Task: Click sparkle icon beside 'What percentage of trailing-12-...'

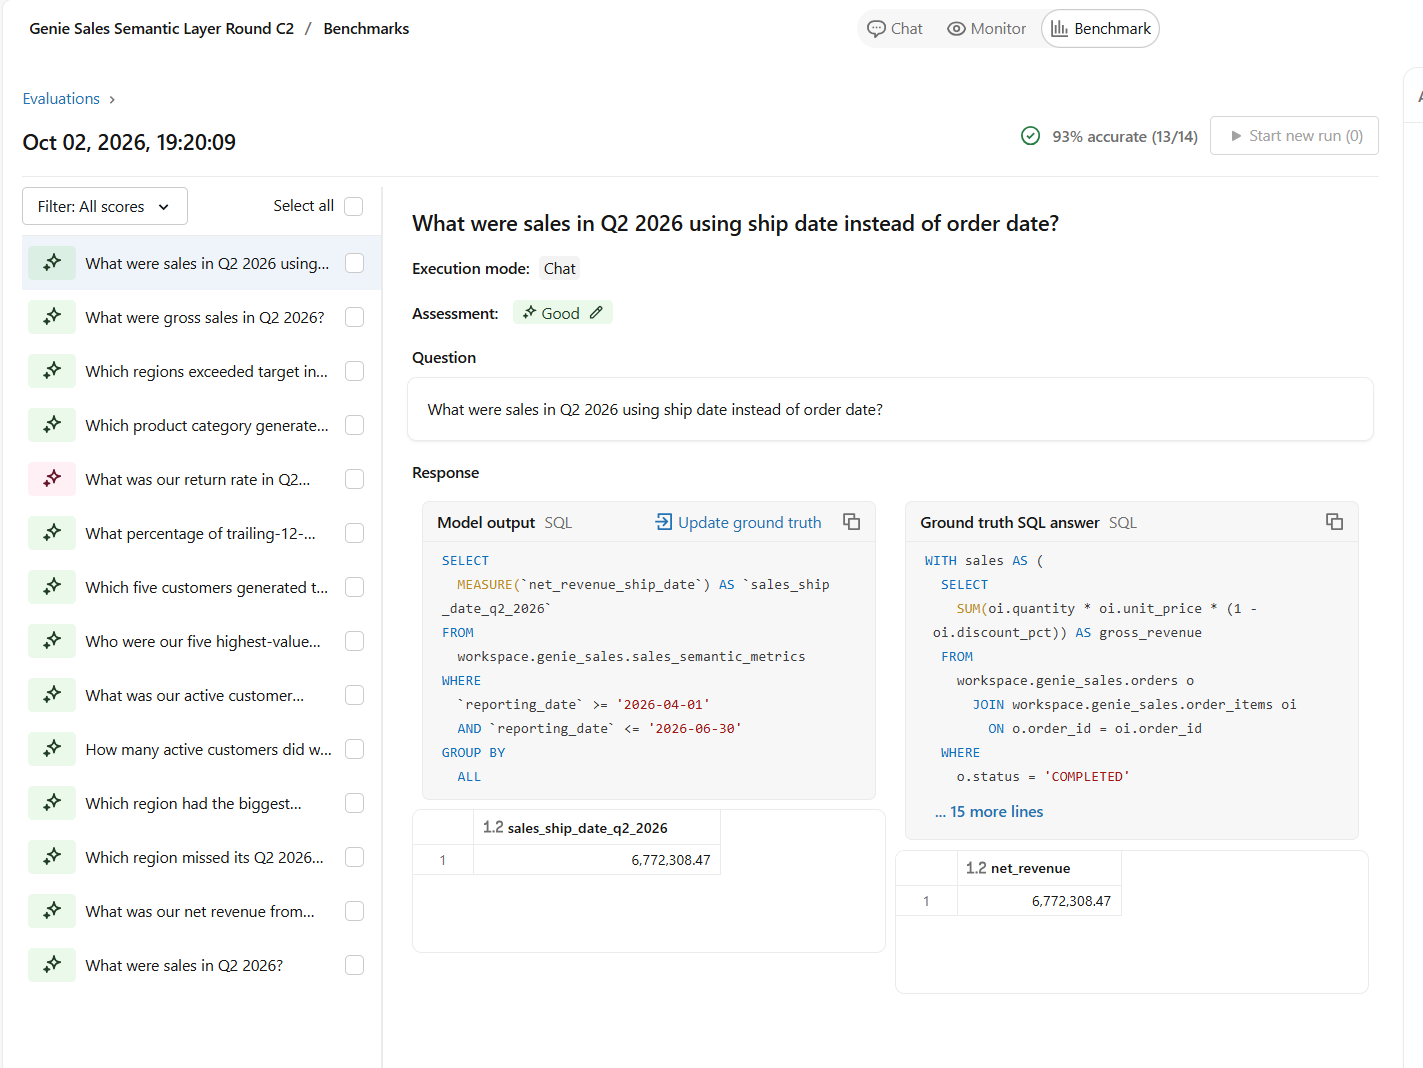Action: [52, 533]
